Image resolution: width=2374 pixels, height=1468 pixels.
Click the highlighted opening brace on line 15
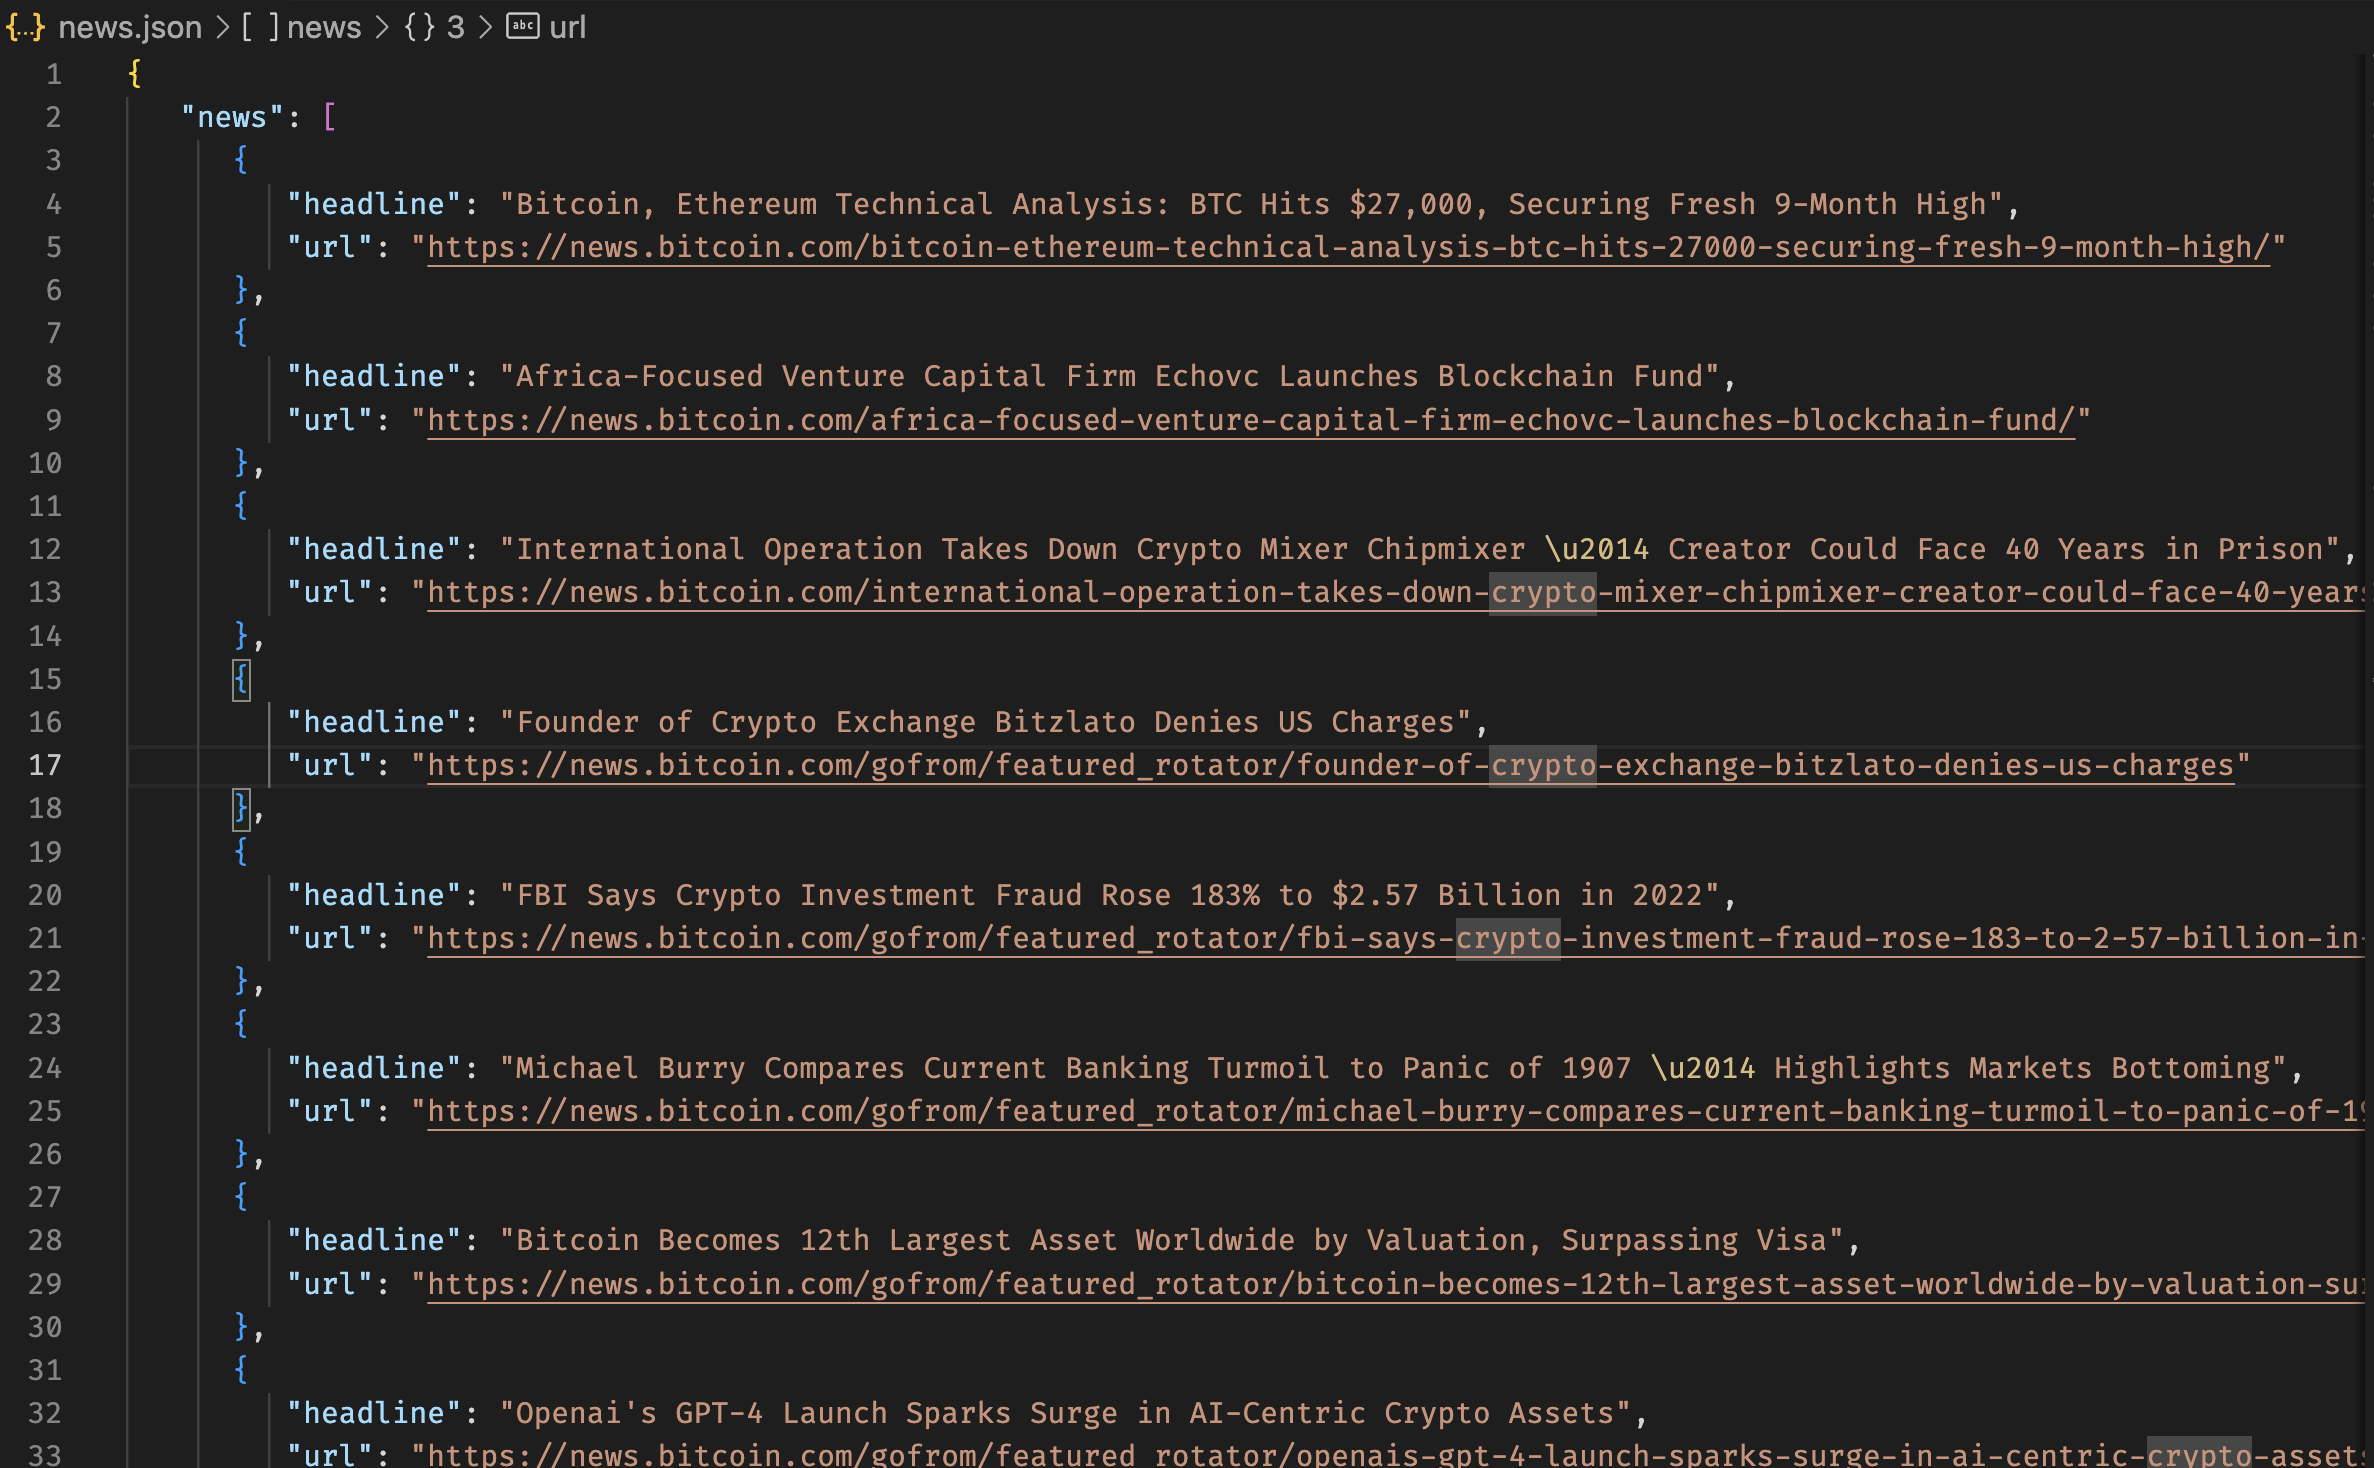coord(241,679)
